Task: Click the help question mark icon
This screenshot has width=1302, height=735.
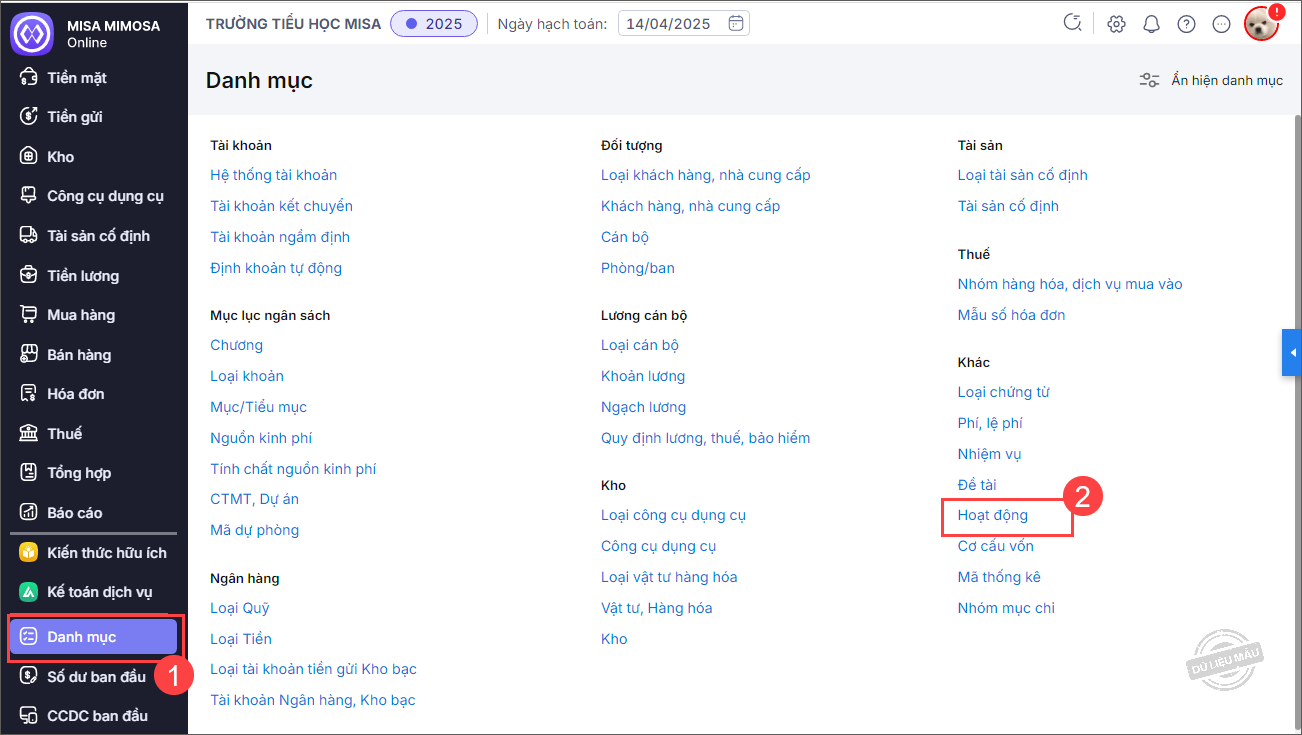Action: click(x=1186, y=24)
